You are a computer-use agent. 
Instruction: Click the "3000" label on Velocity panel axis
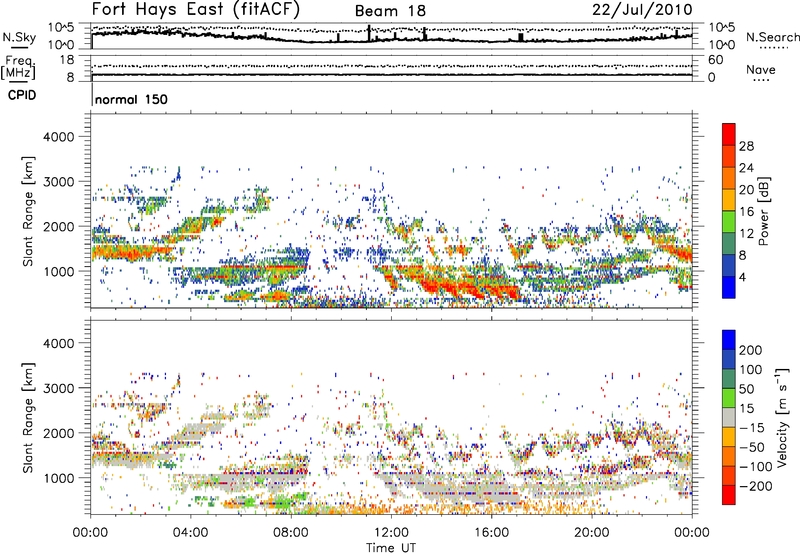point(59,388)
